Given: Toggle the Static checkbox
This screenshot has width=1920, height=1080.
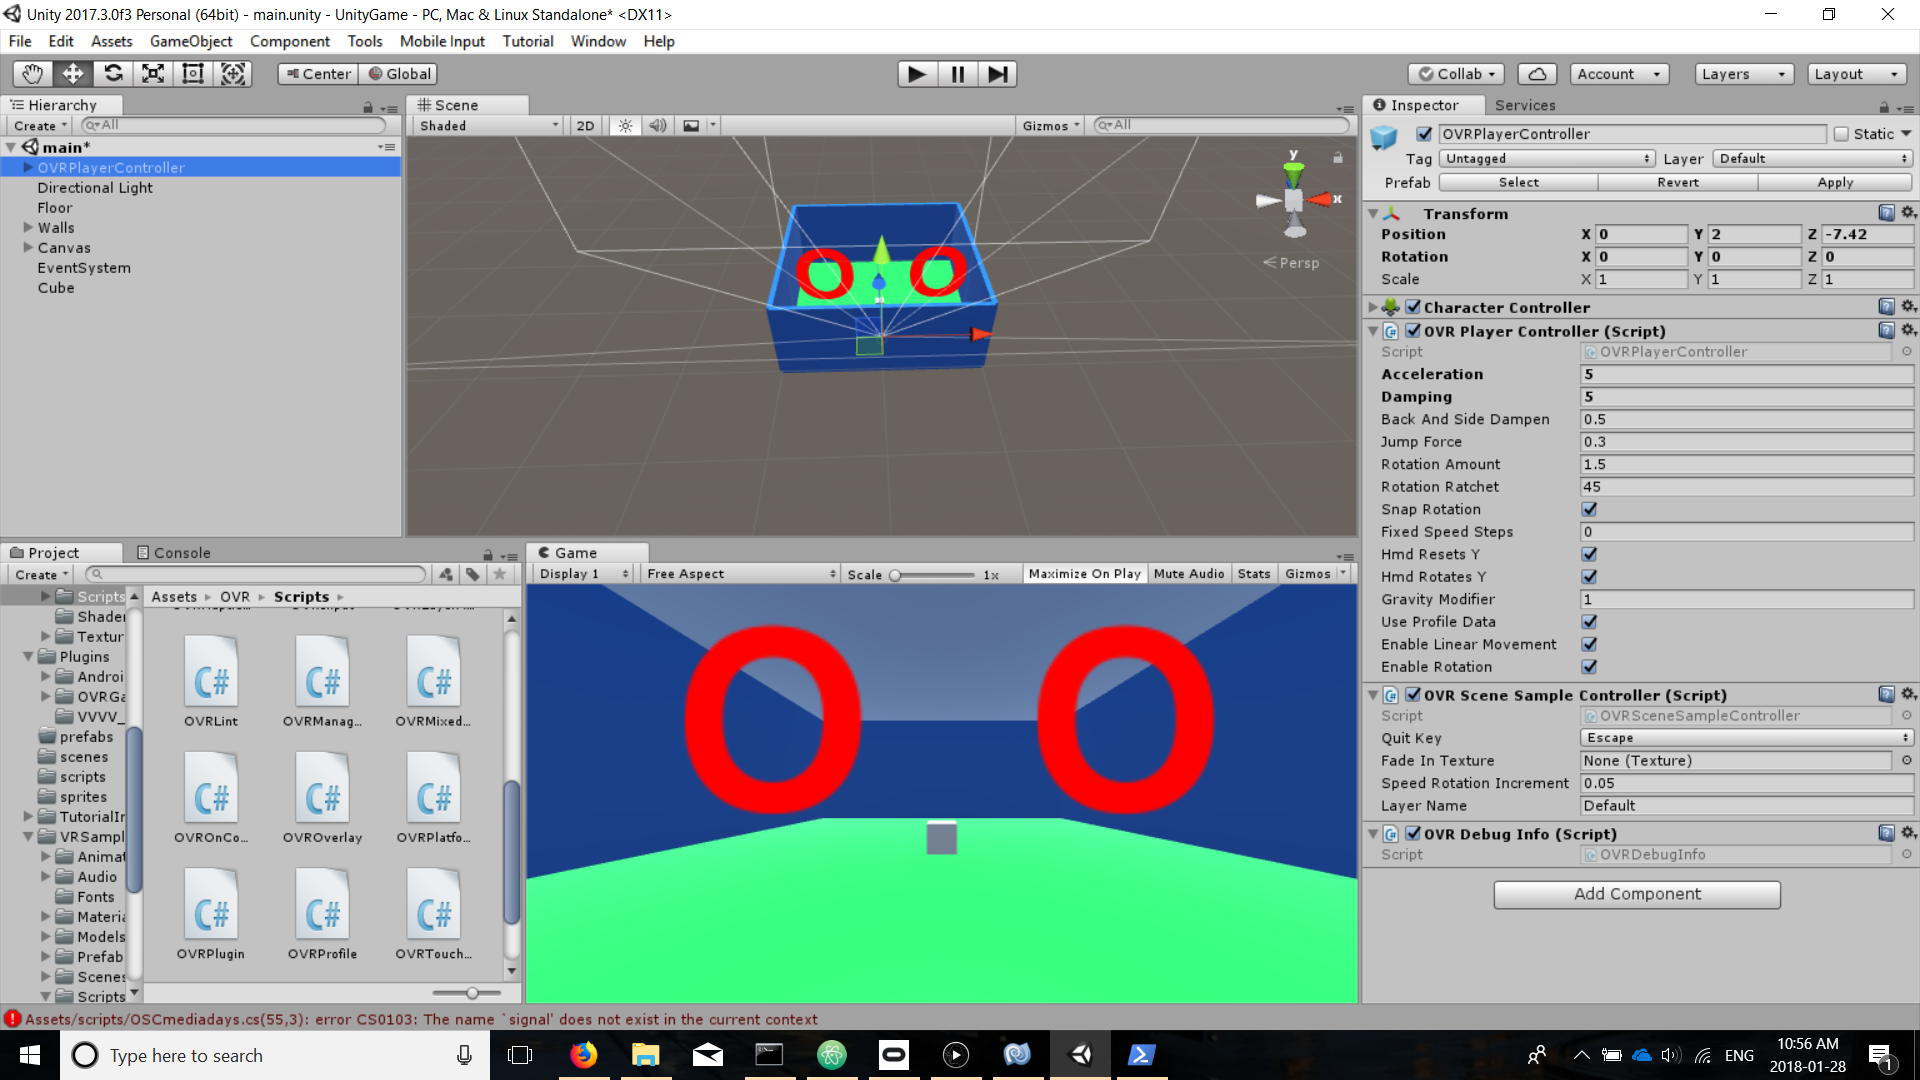Looking at the screenshot, I should pos(1841,134).
